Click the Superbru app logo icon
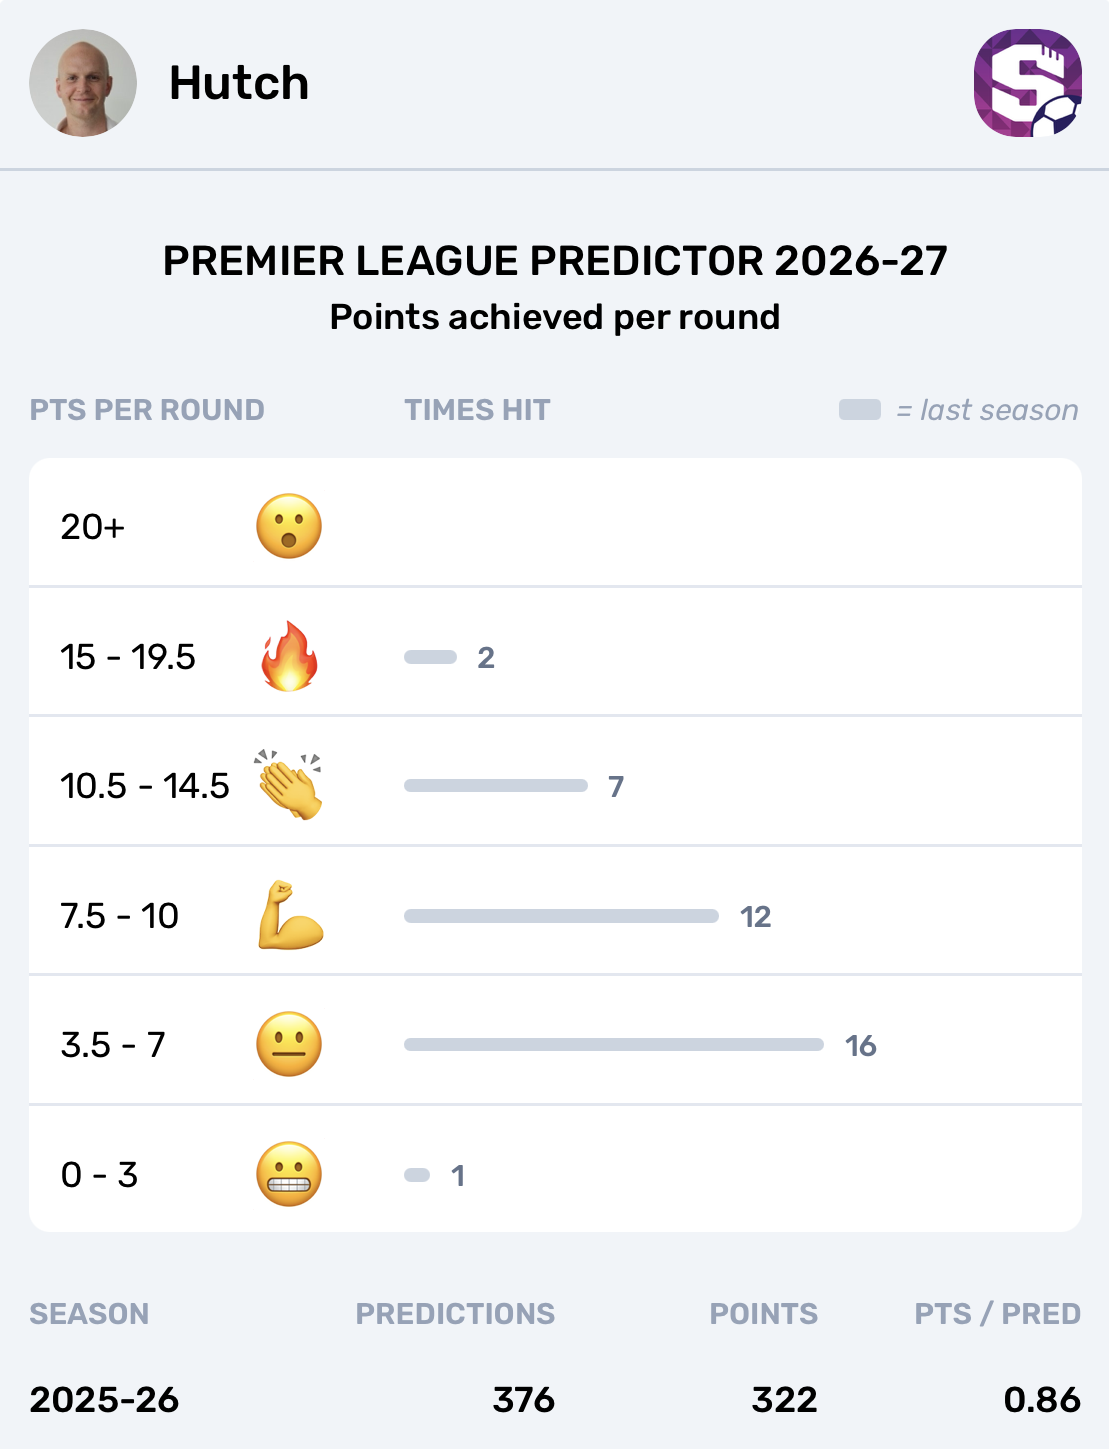Viewport: 1109px width, 1449px height. (x=1028, y=83)
